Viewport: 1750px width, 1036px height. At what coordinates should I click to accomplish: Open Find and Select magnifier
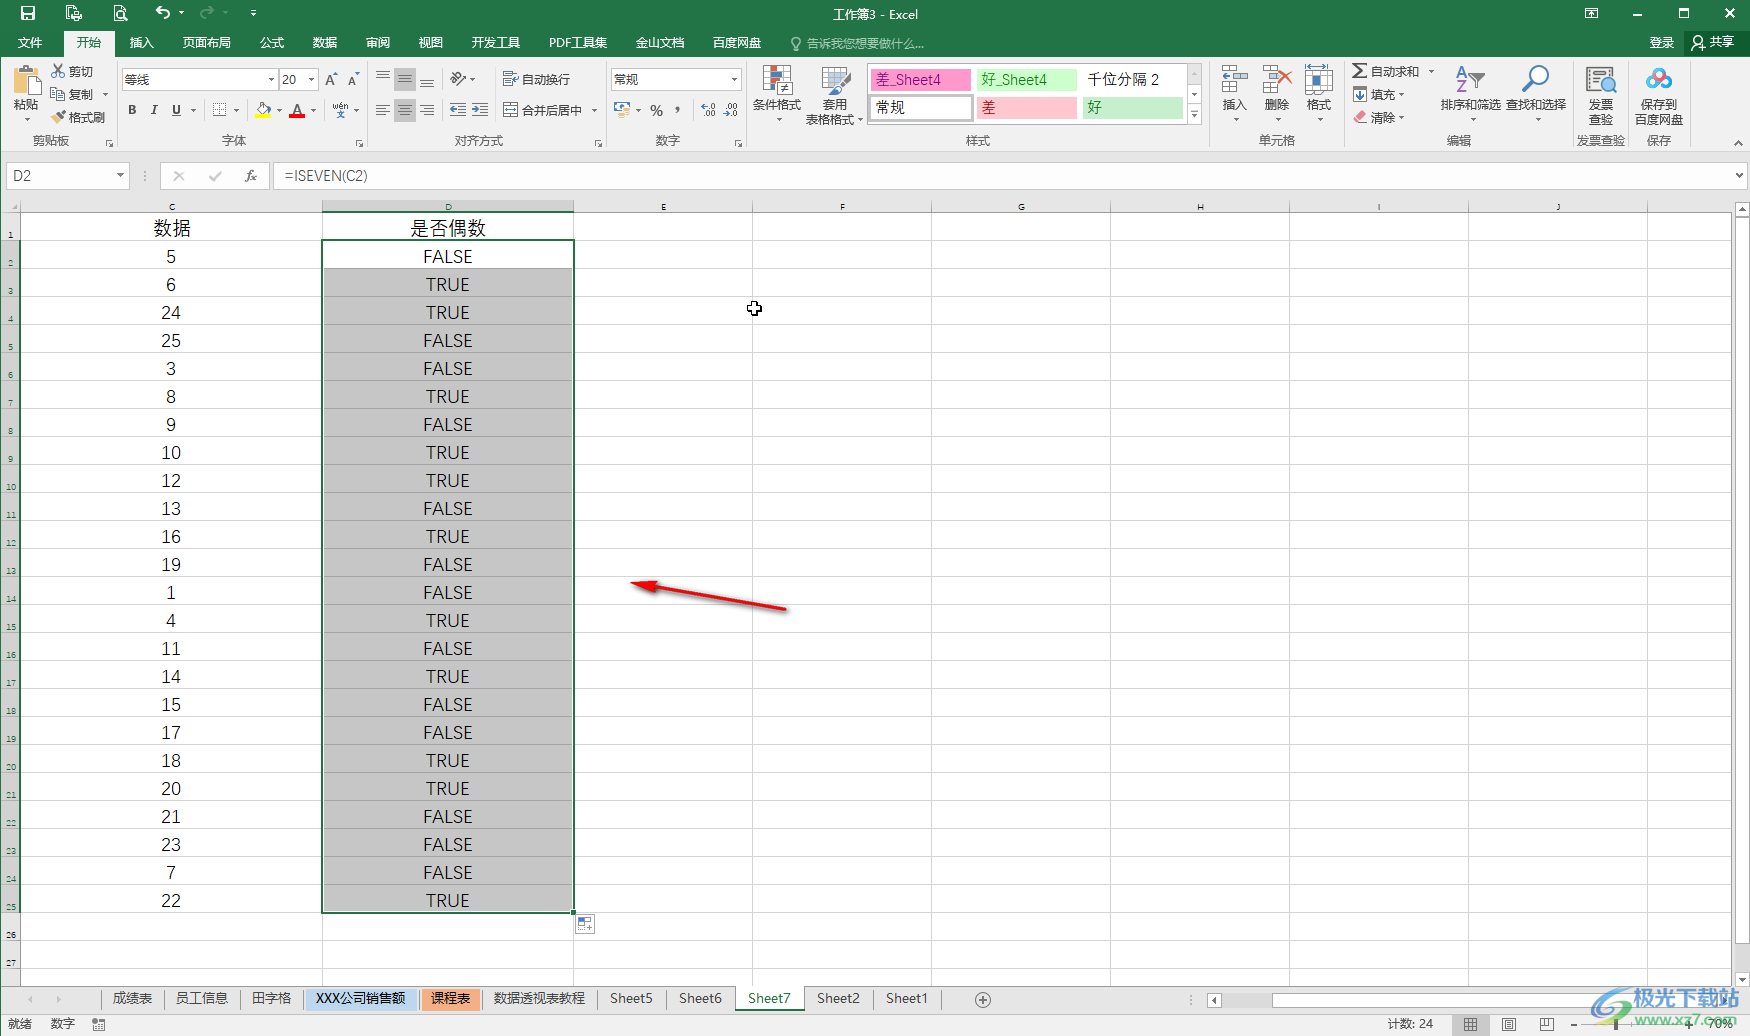[x=1535, y=80]
